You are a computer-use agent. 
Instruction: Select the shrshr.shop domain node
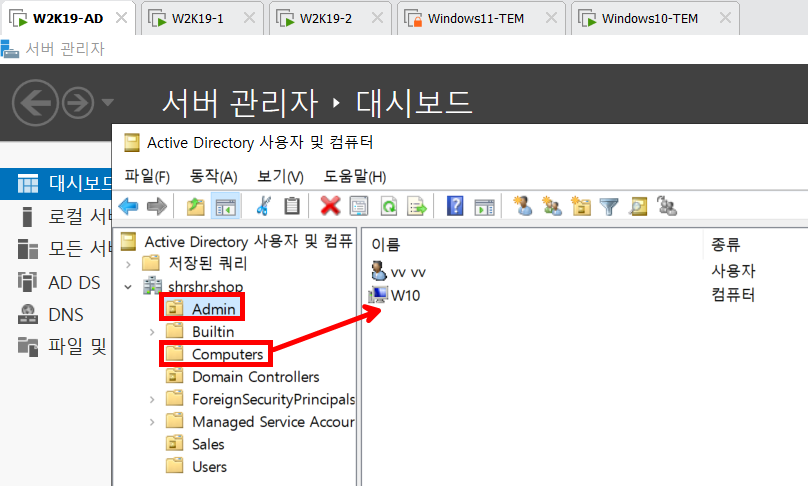[x=206, y=287]
